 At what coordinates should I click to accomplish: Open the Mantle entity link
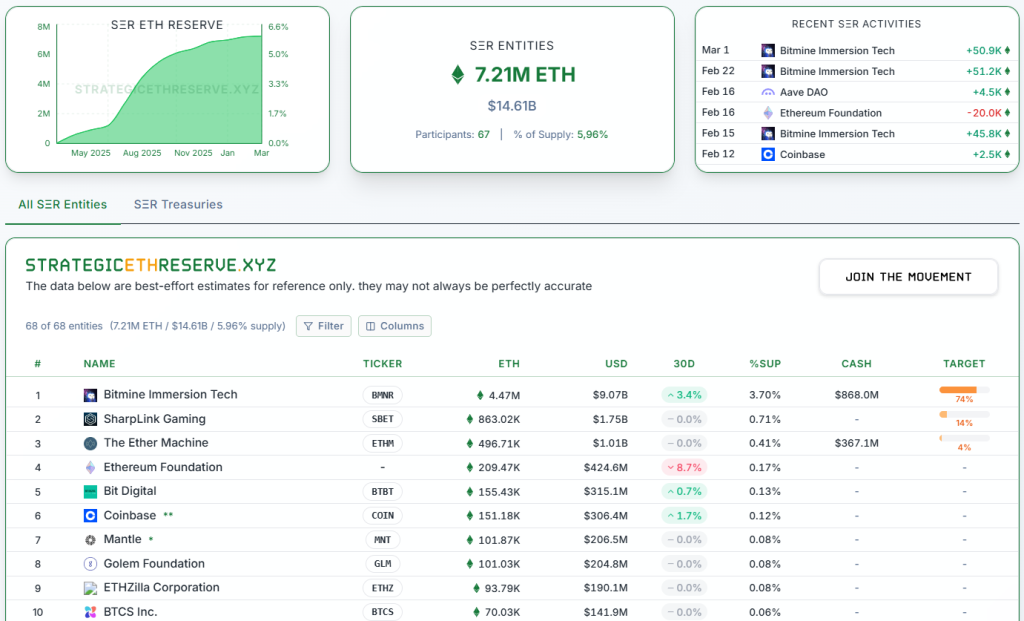pos(122,540)
